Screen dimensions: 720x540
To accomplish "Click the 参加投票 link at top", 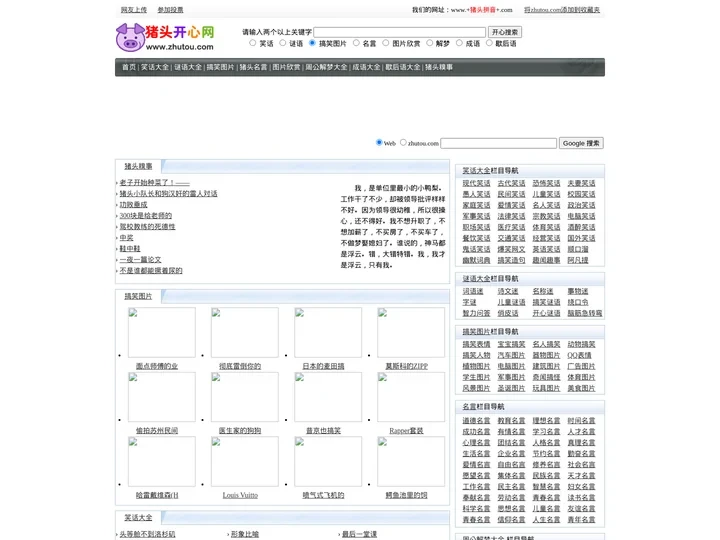I will pyautogui.click(x=170, y=10).
